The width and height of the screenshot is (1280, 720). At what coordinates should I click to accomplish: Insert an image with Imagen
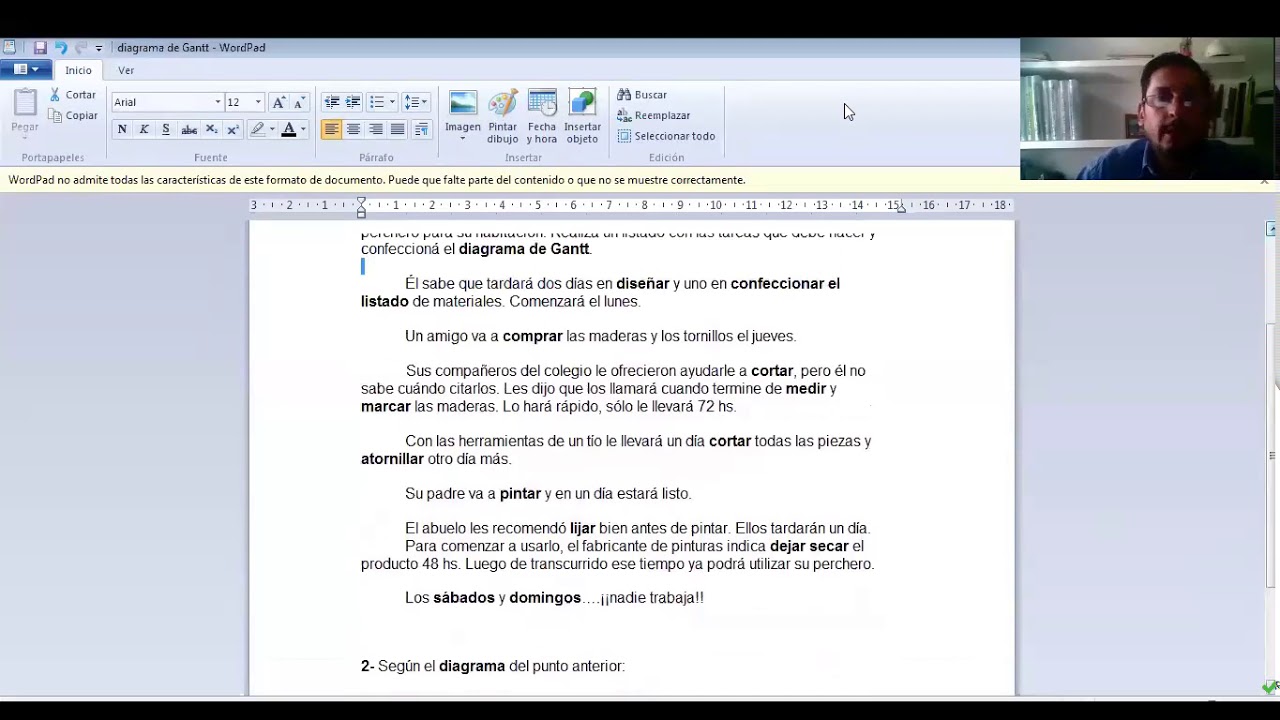(x=463, y=110)
